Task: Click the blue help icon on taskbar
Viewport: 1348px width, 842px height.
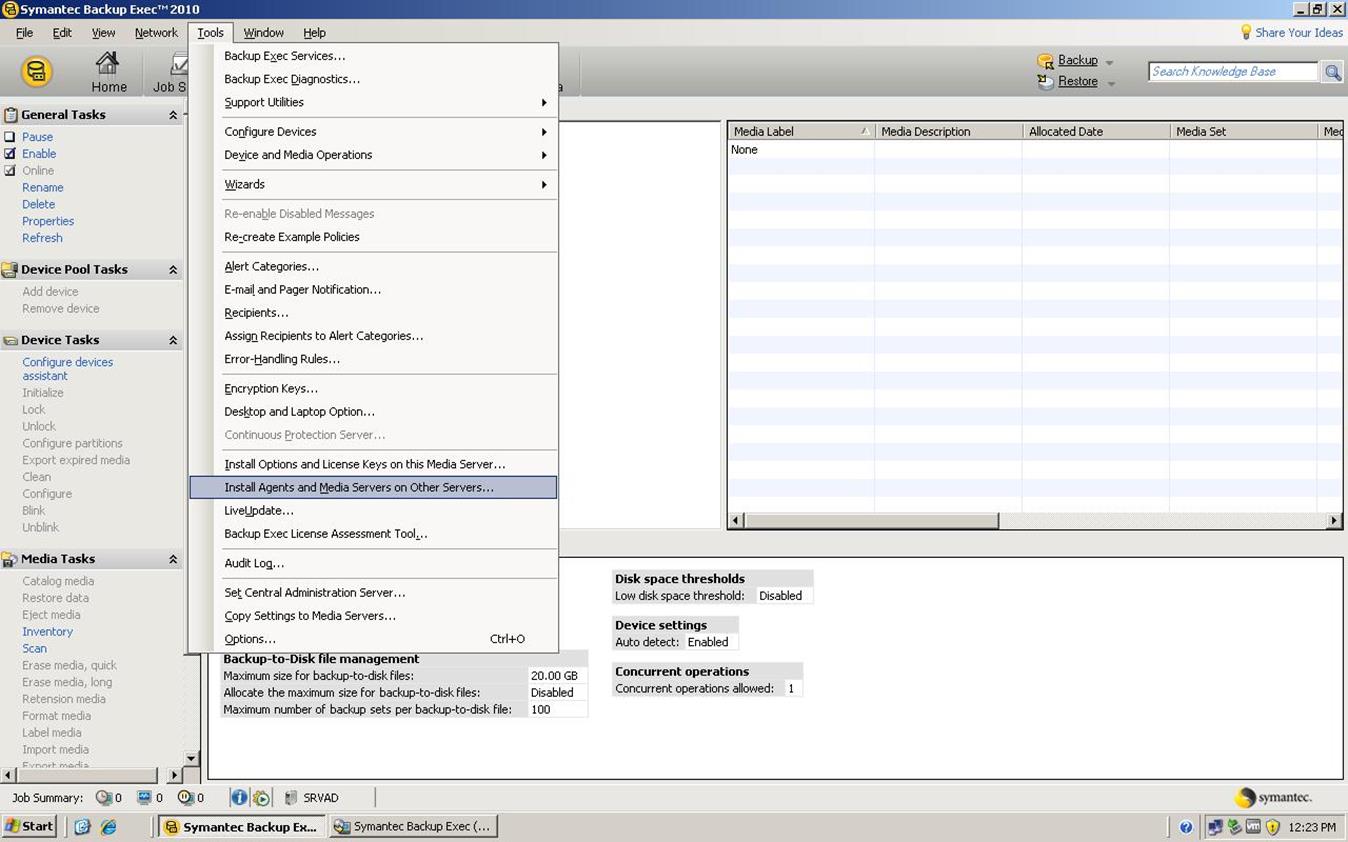Action: click(1186, 827)
